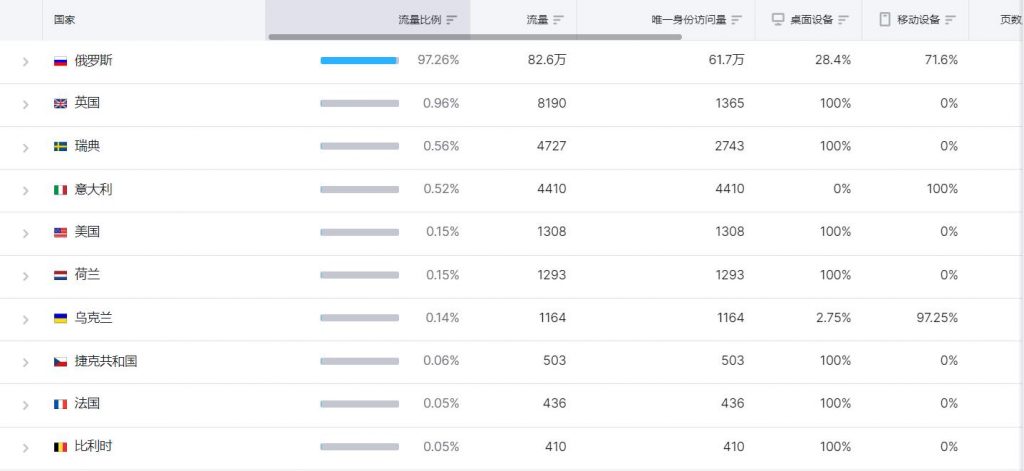Click the mobile phone icon in header

pos(885,19)
